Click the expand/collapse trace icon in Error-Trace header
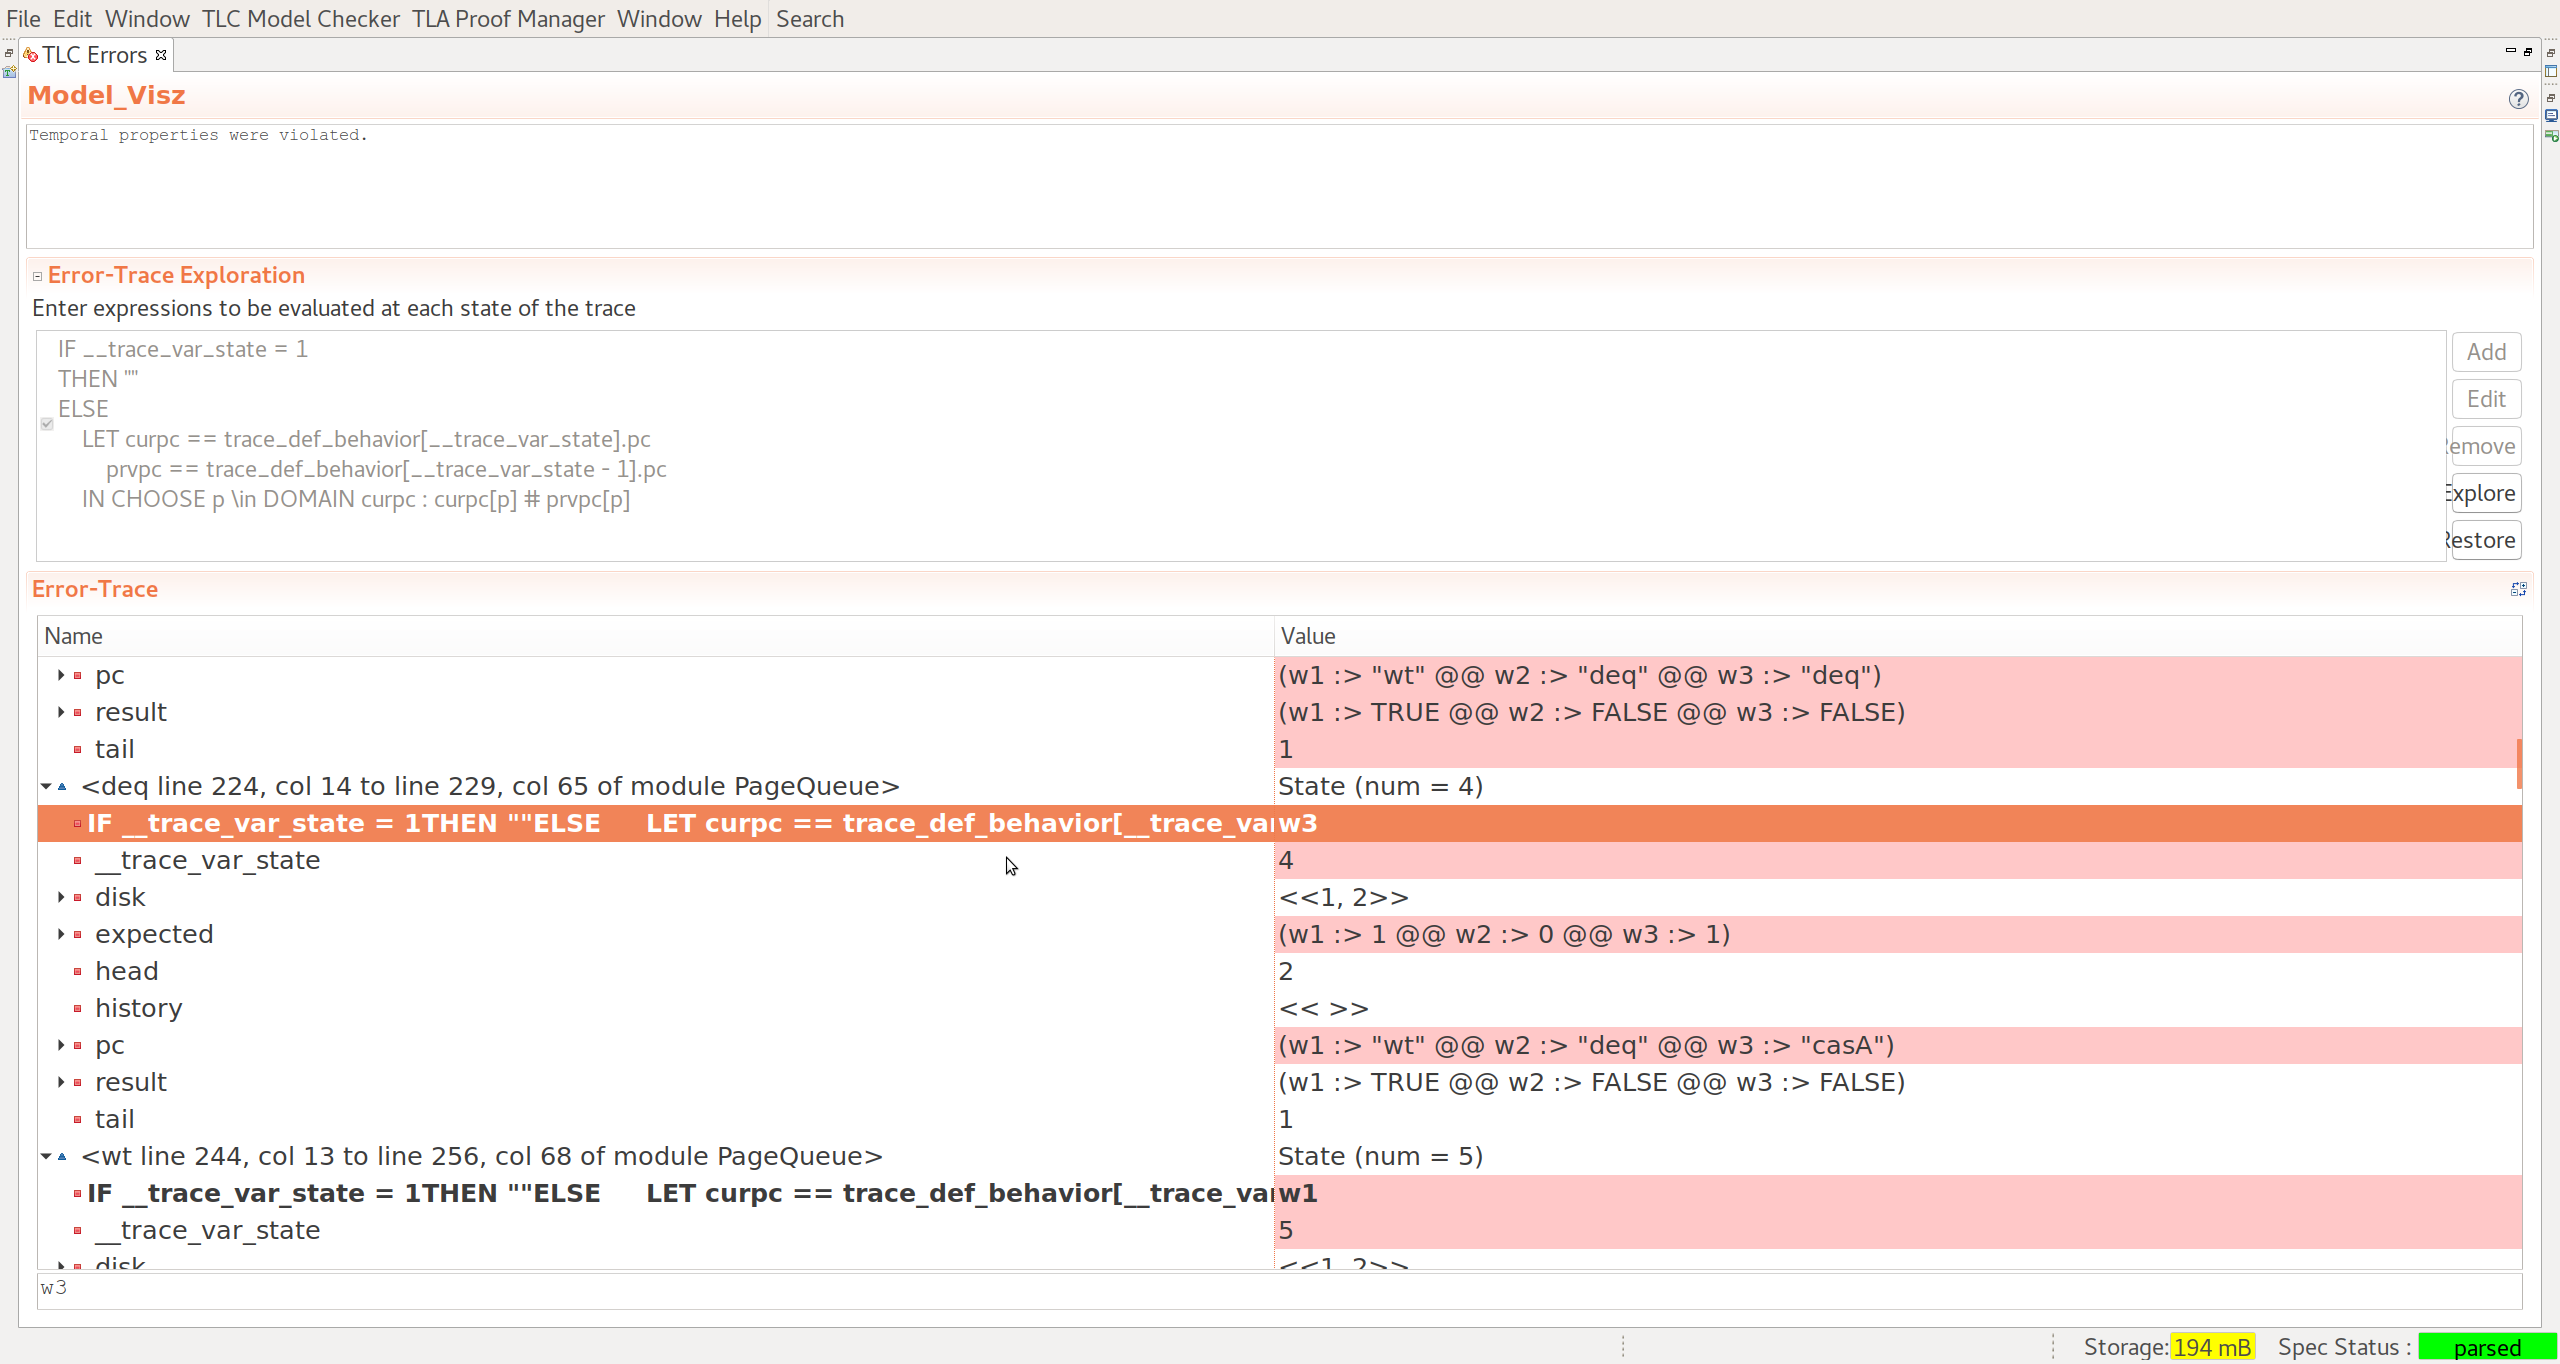 [2519, 588]
